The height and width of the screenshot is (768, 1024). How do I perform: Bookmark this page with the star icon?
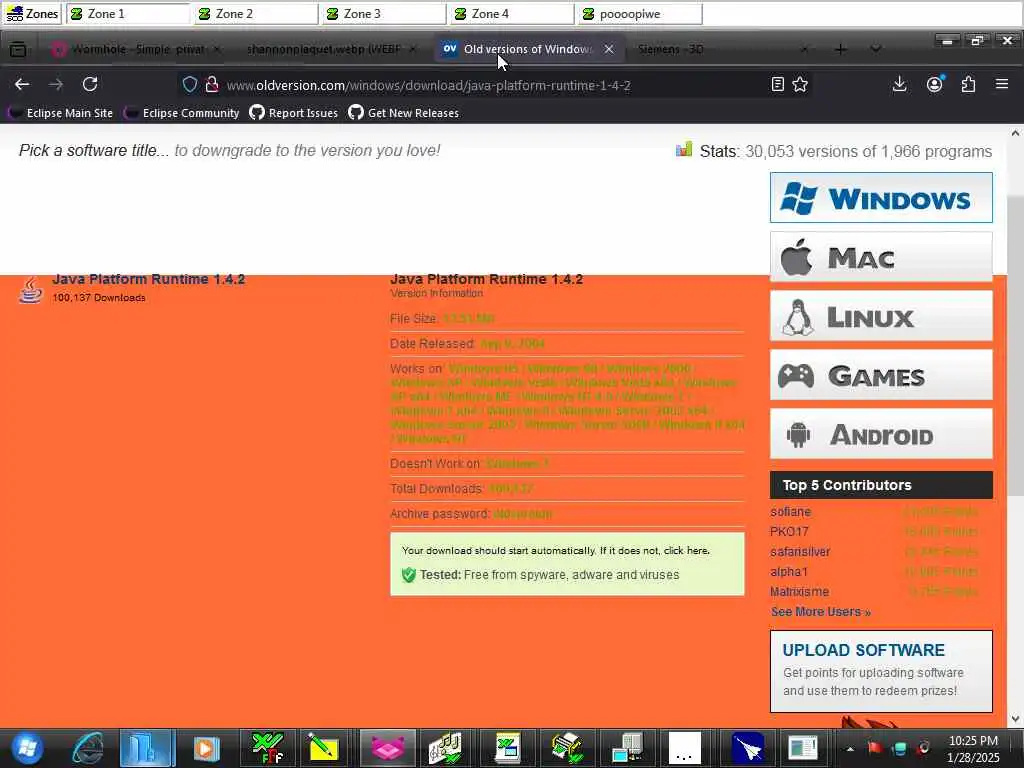click(800, 84)
